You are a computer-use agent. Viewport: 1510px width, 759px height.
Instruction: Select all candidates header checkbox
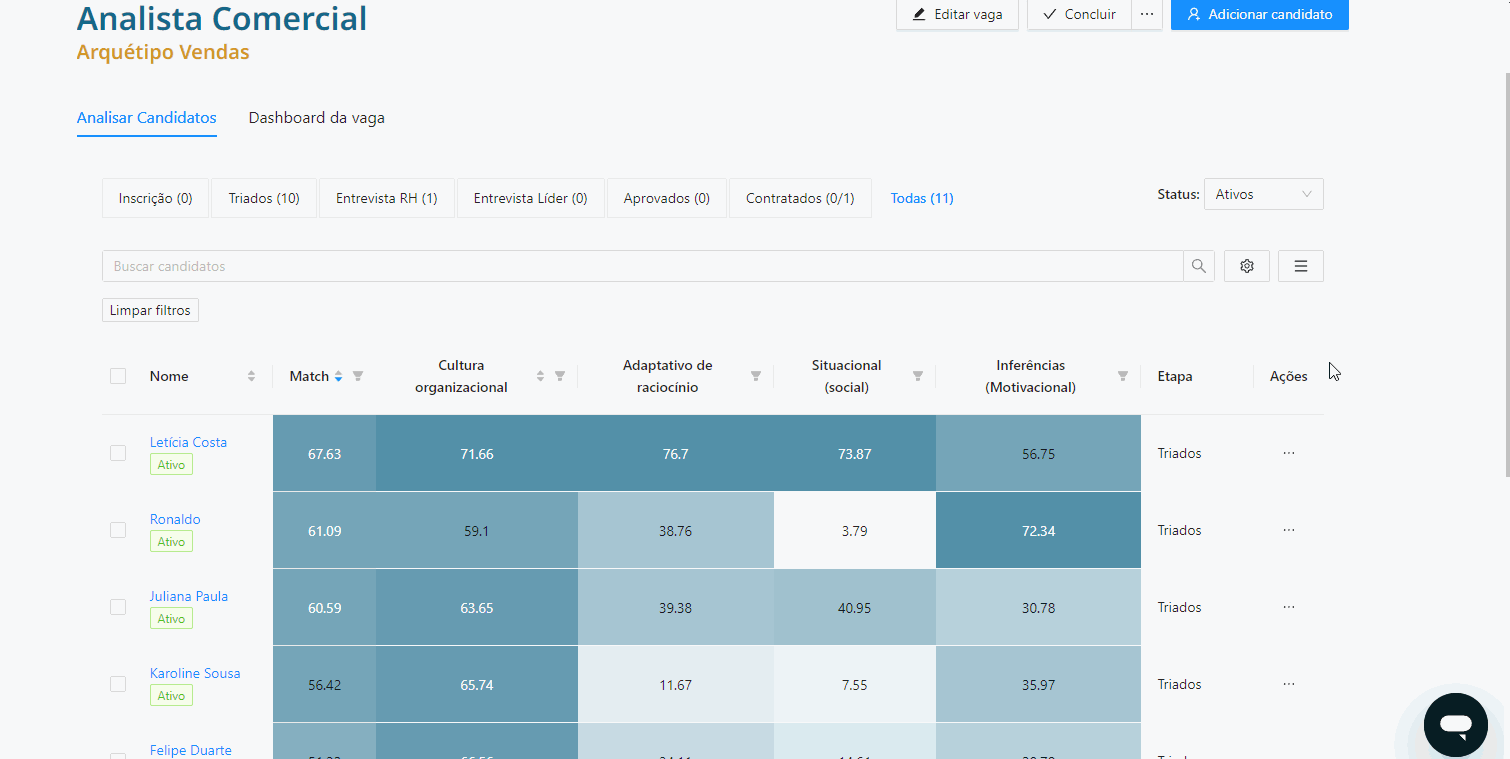(118, 376)
